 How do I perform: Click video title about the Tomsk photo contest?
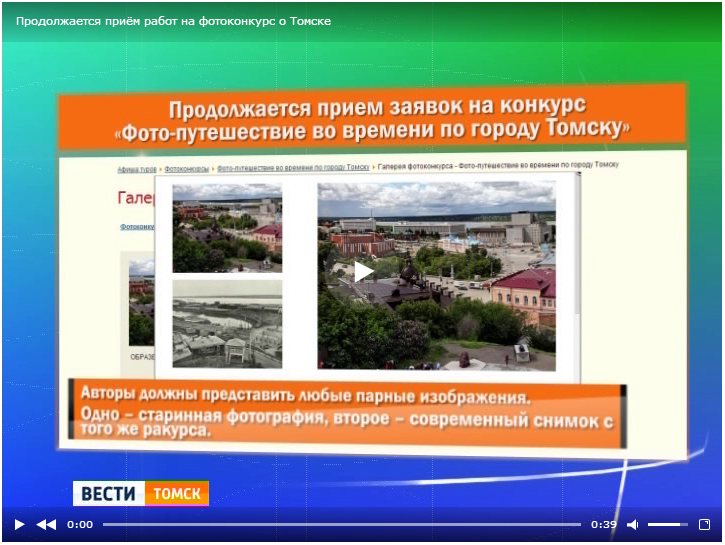click(173, 21)
